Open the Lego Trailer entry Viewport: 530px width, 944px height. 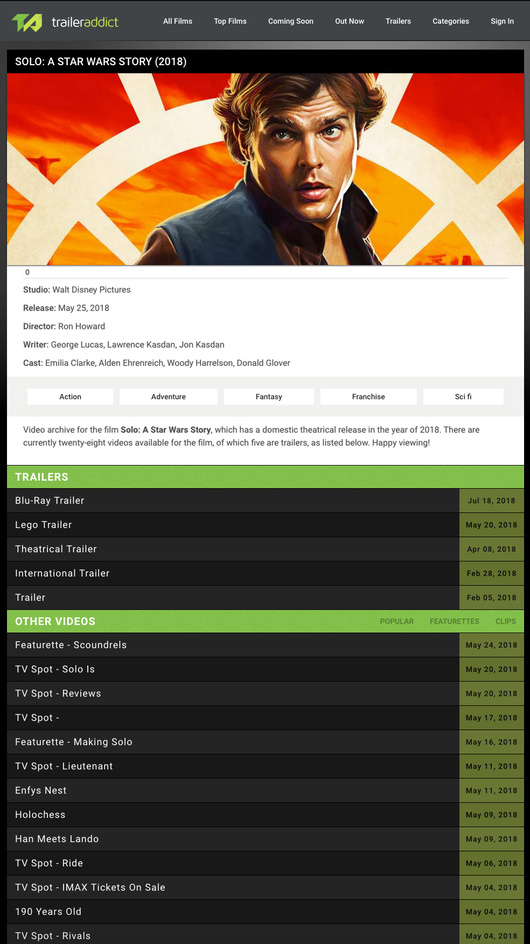tap(265, 525)
